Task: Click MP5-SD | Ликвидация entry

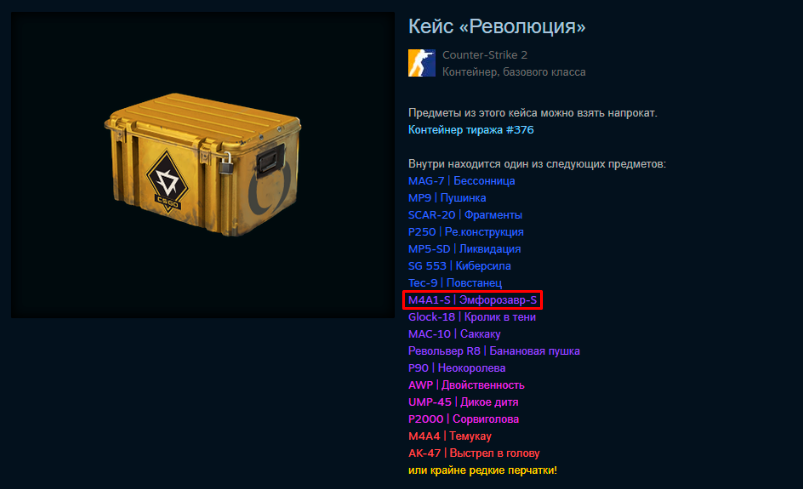Action: click(x=464, y=249)
